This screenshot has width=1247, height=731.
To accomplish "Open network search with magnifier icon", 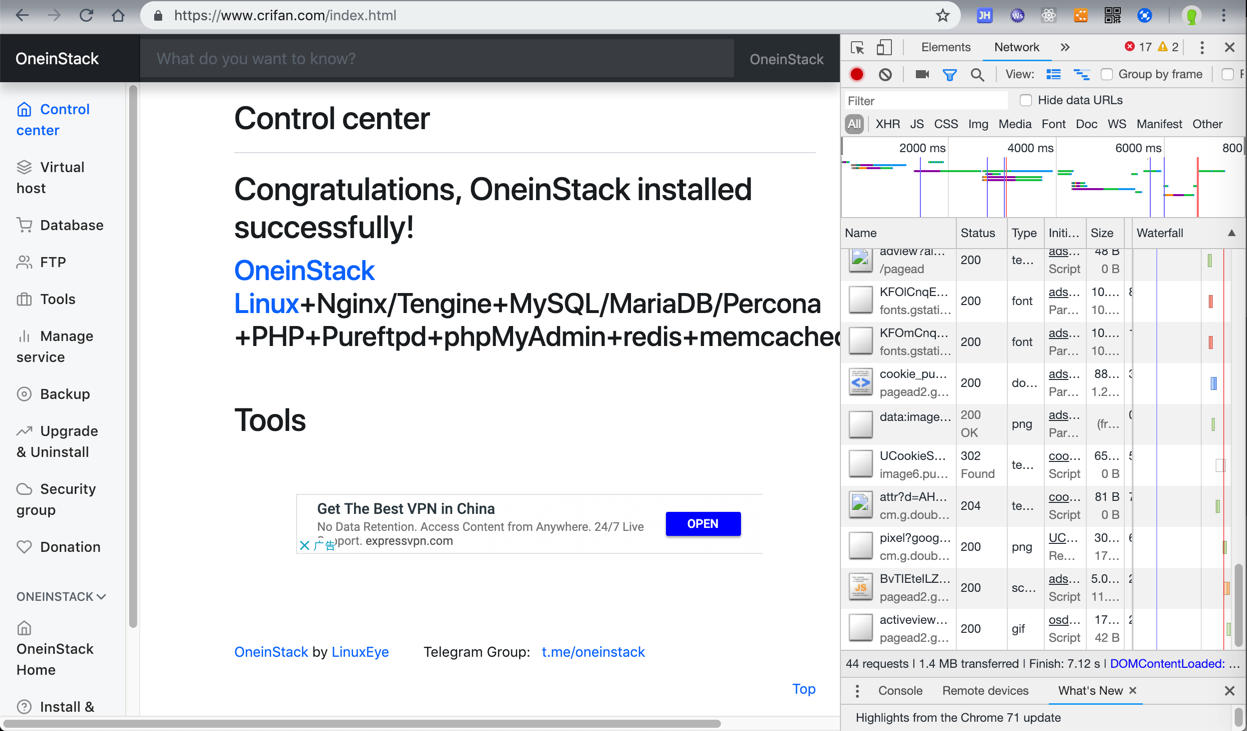I will 977,74.
